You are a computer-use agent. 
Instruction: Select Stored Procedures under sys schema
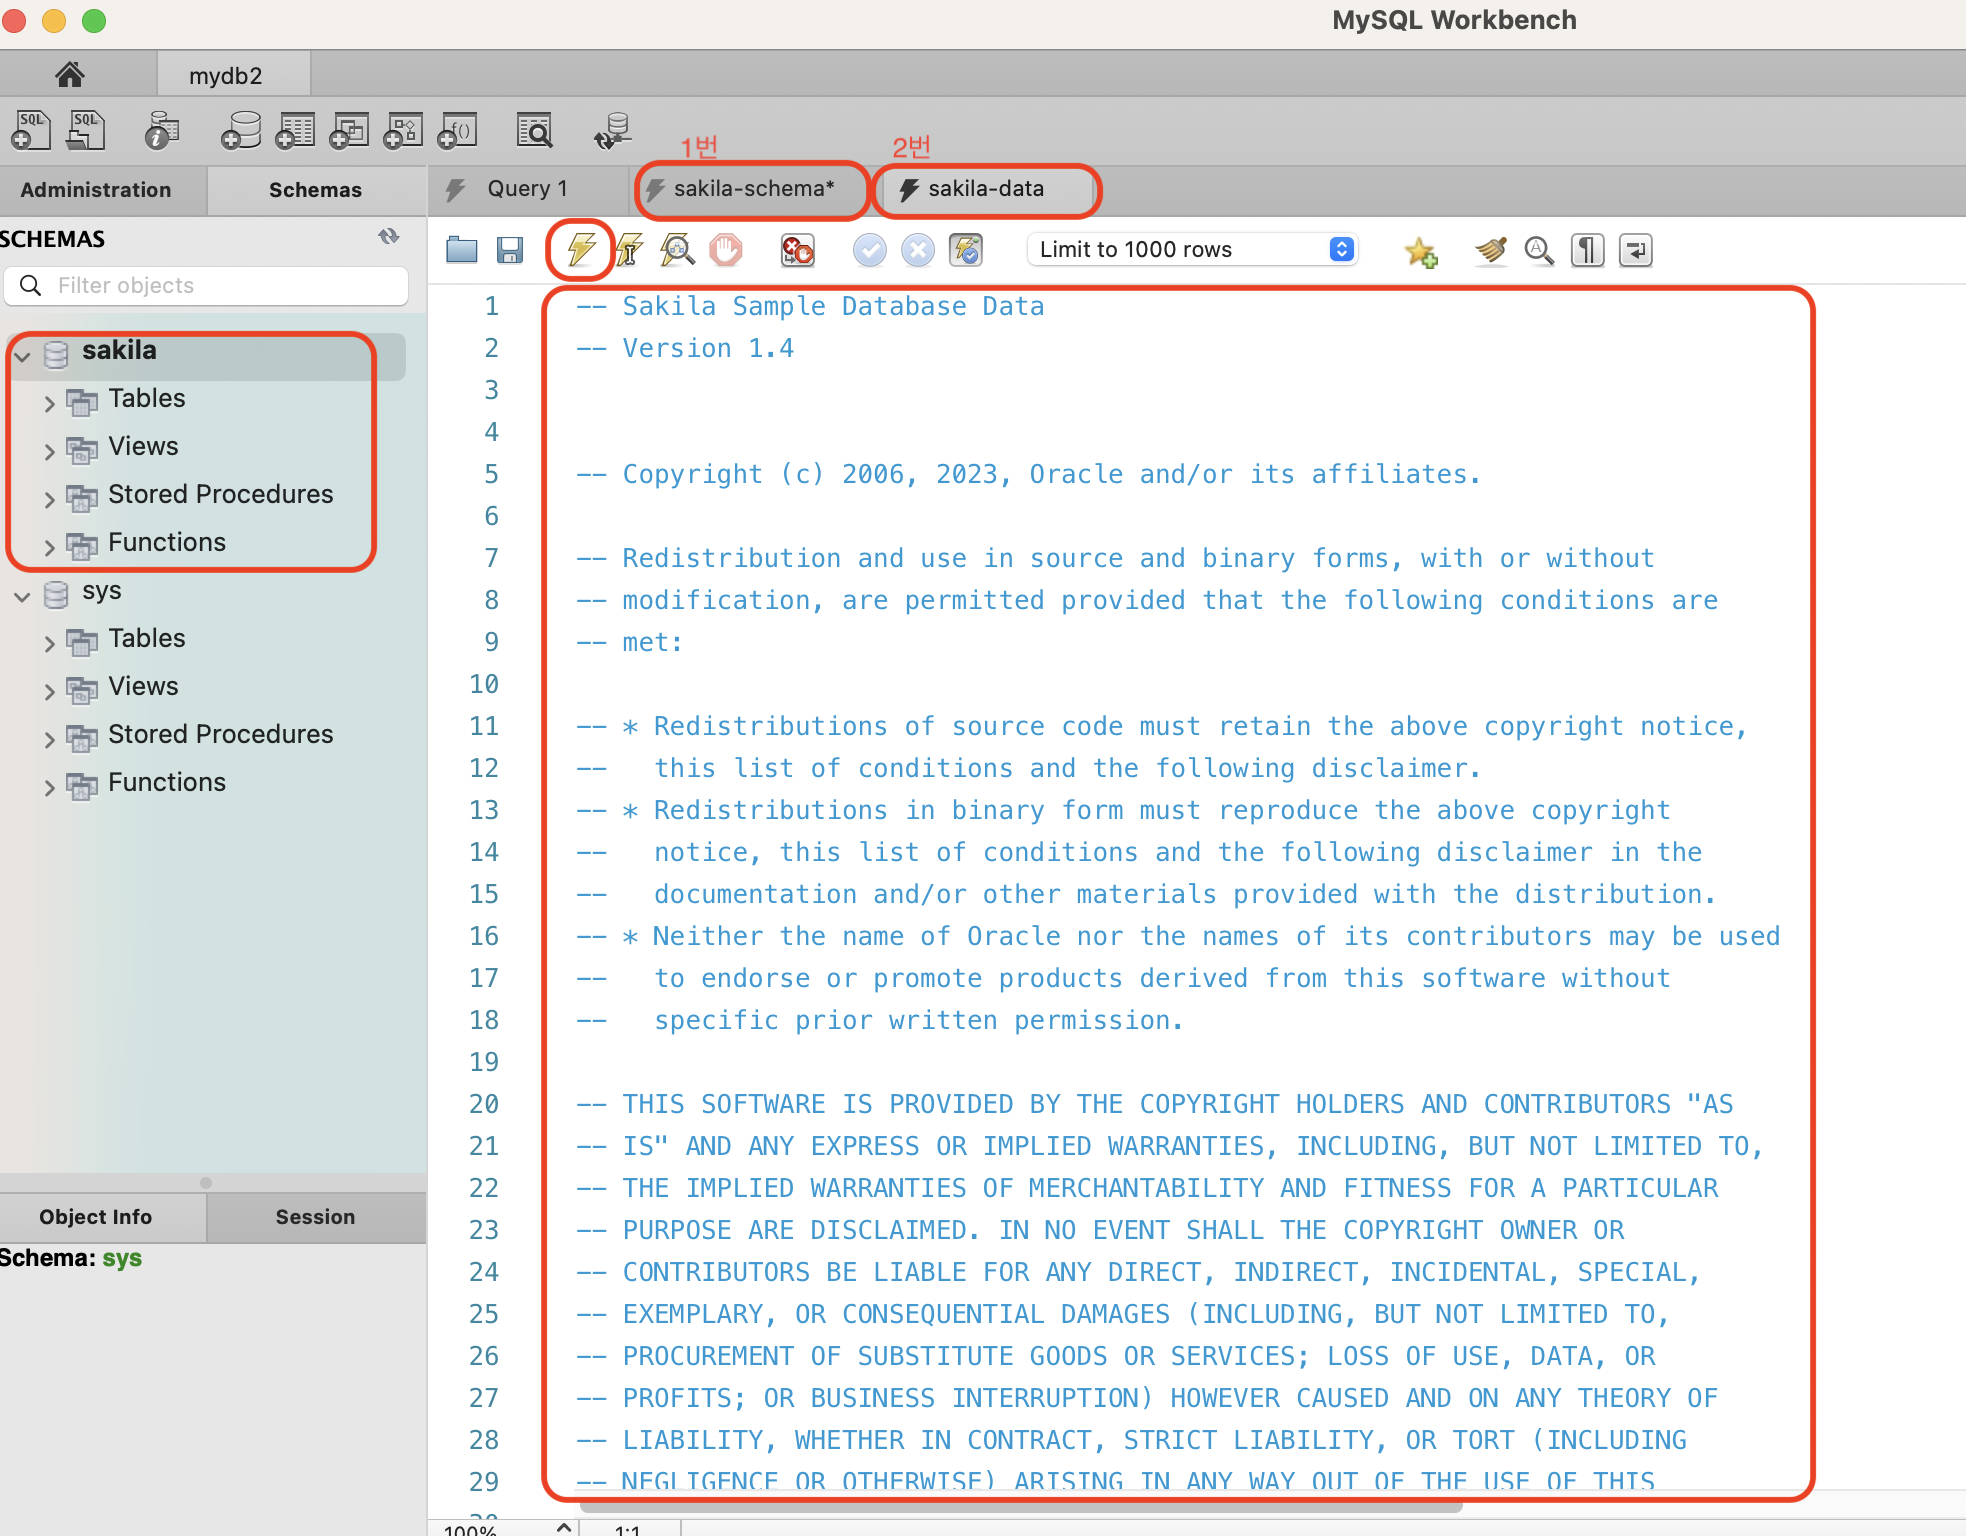pyautogui.click(x=220, y=734)
